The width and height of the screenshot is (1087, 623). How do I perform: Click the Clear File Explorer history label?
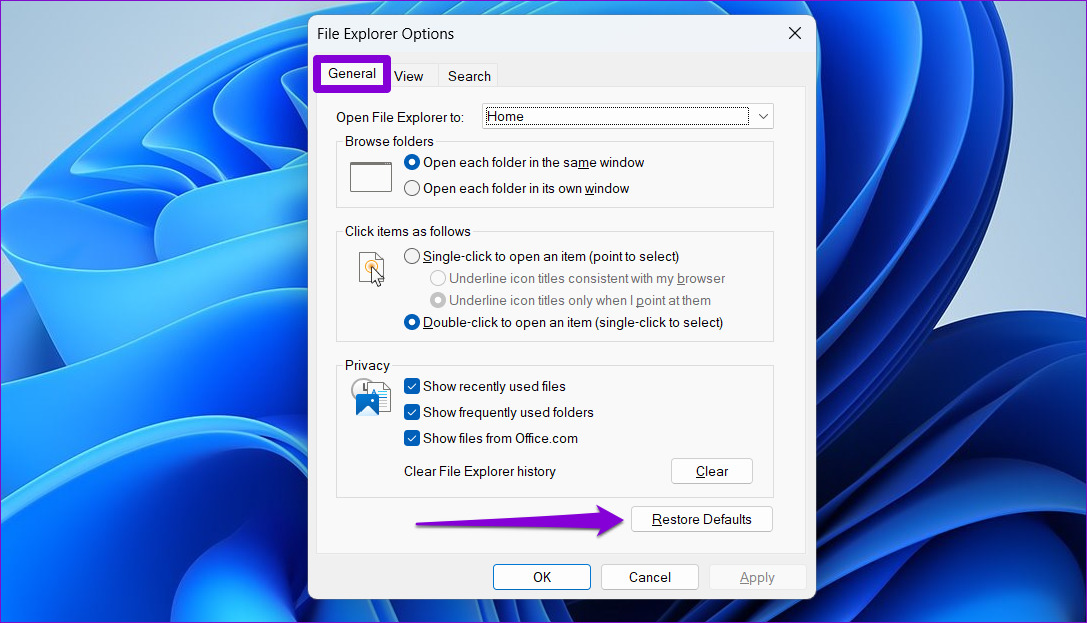(x=480, y=471)
